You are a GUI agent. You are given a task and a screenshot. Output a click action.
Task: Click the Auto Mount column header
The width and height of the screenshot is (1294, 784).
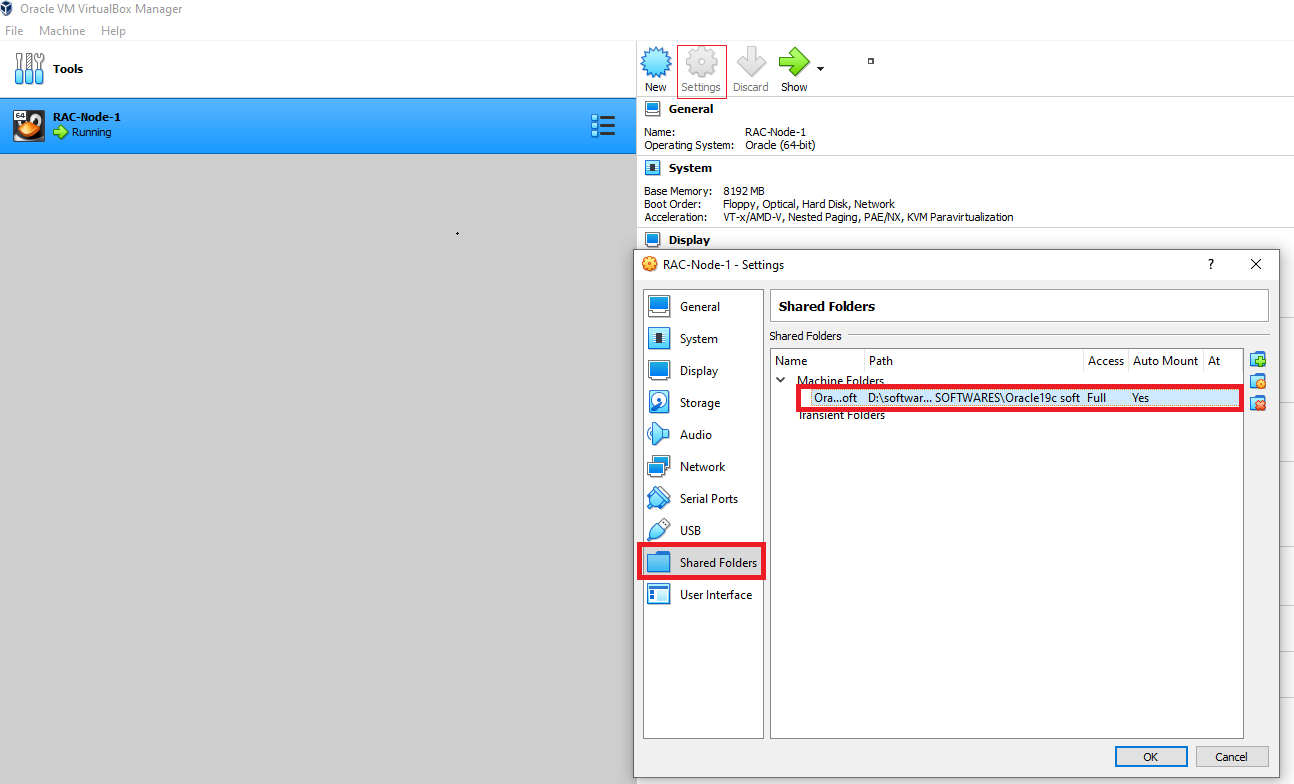[1165, 361]
